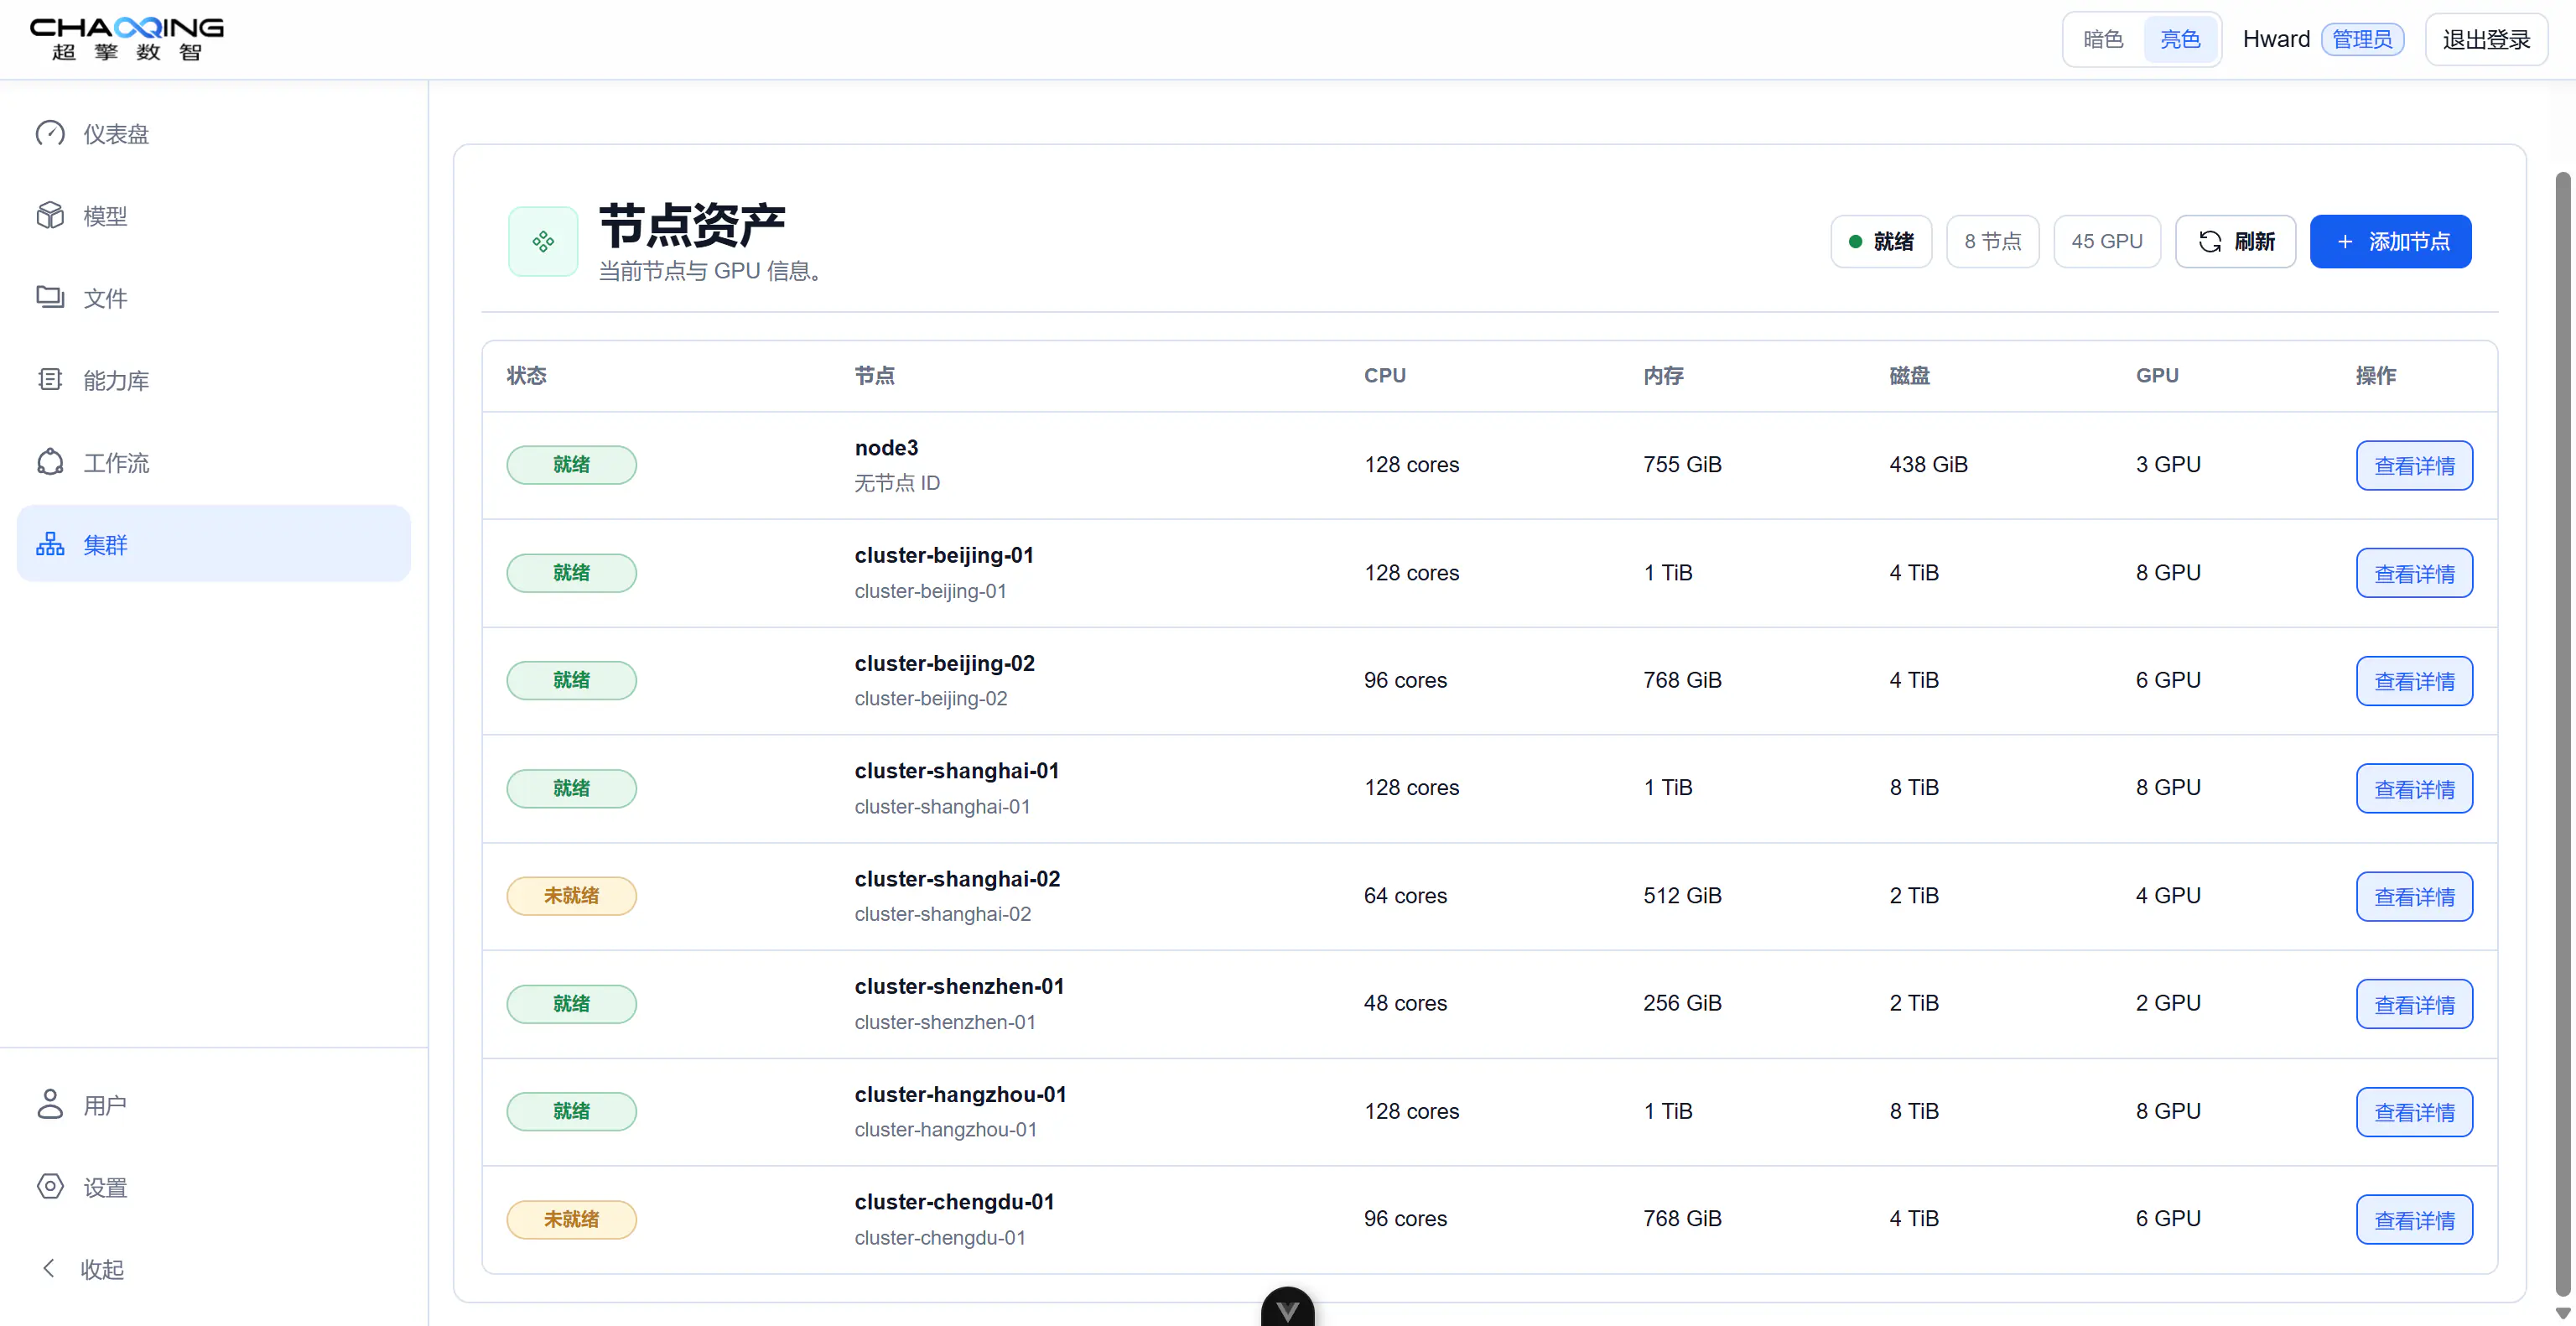This screenshot has height=1326, width=2576.
Task: Click the scrollbar down arrow
Action: click(2563, 1313)
